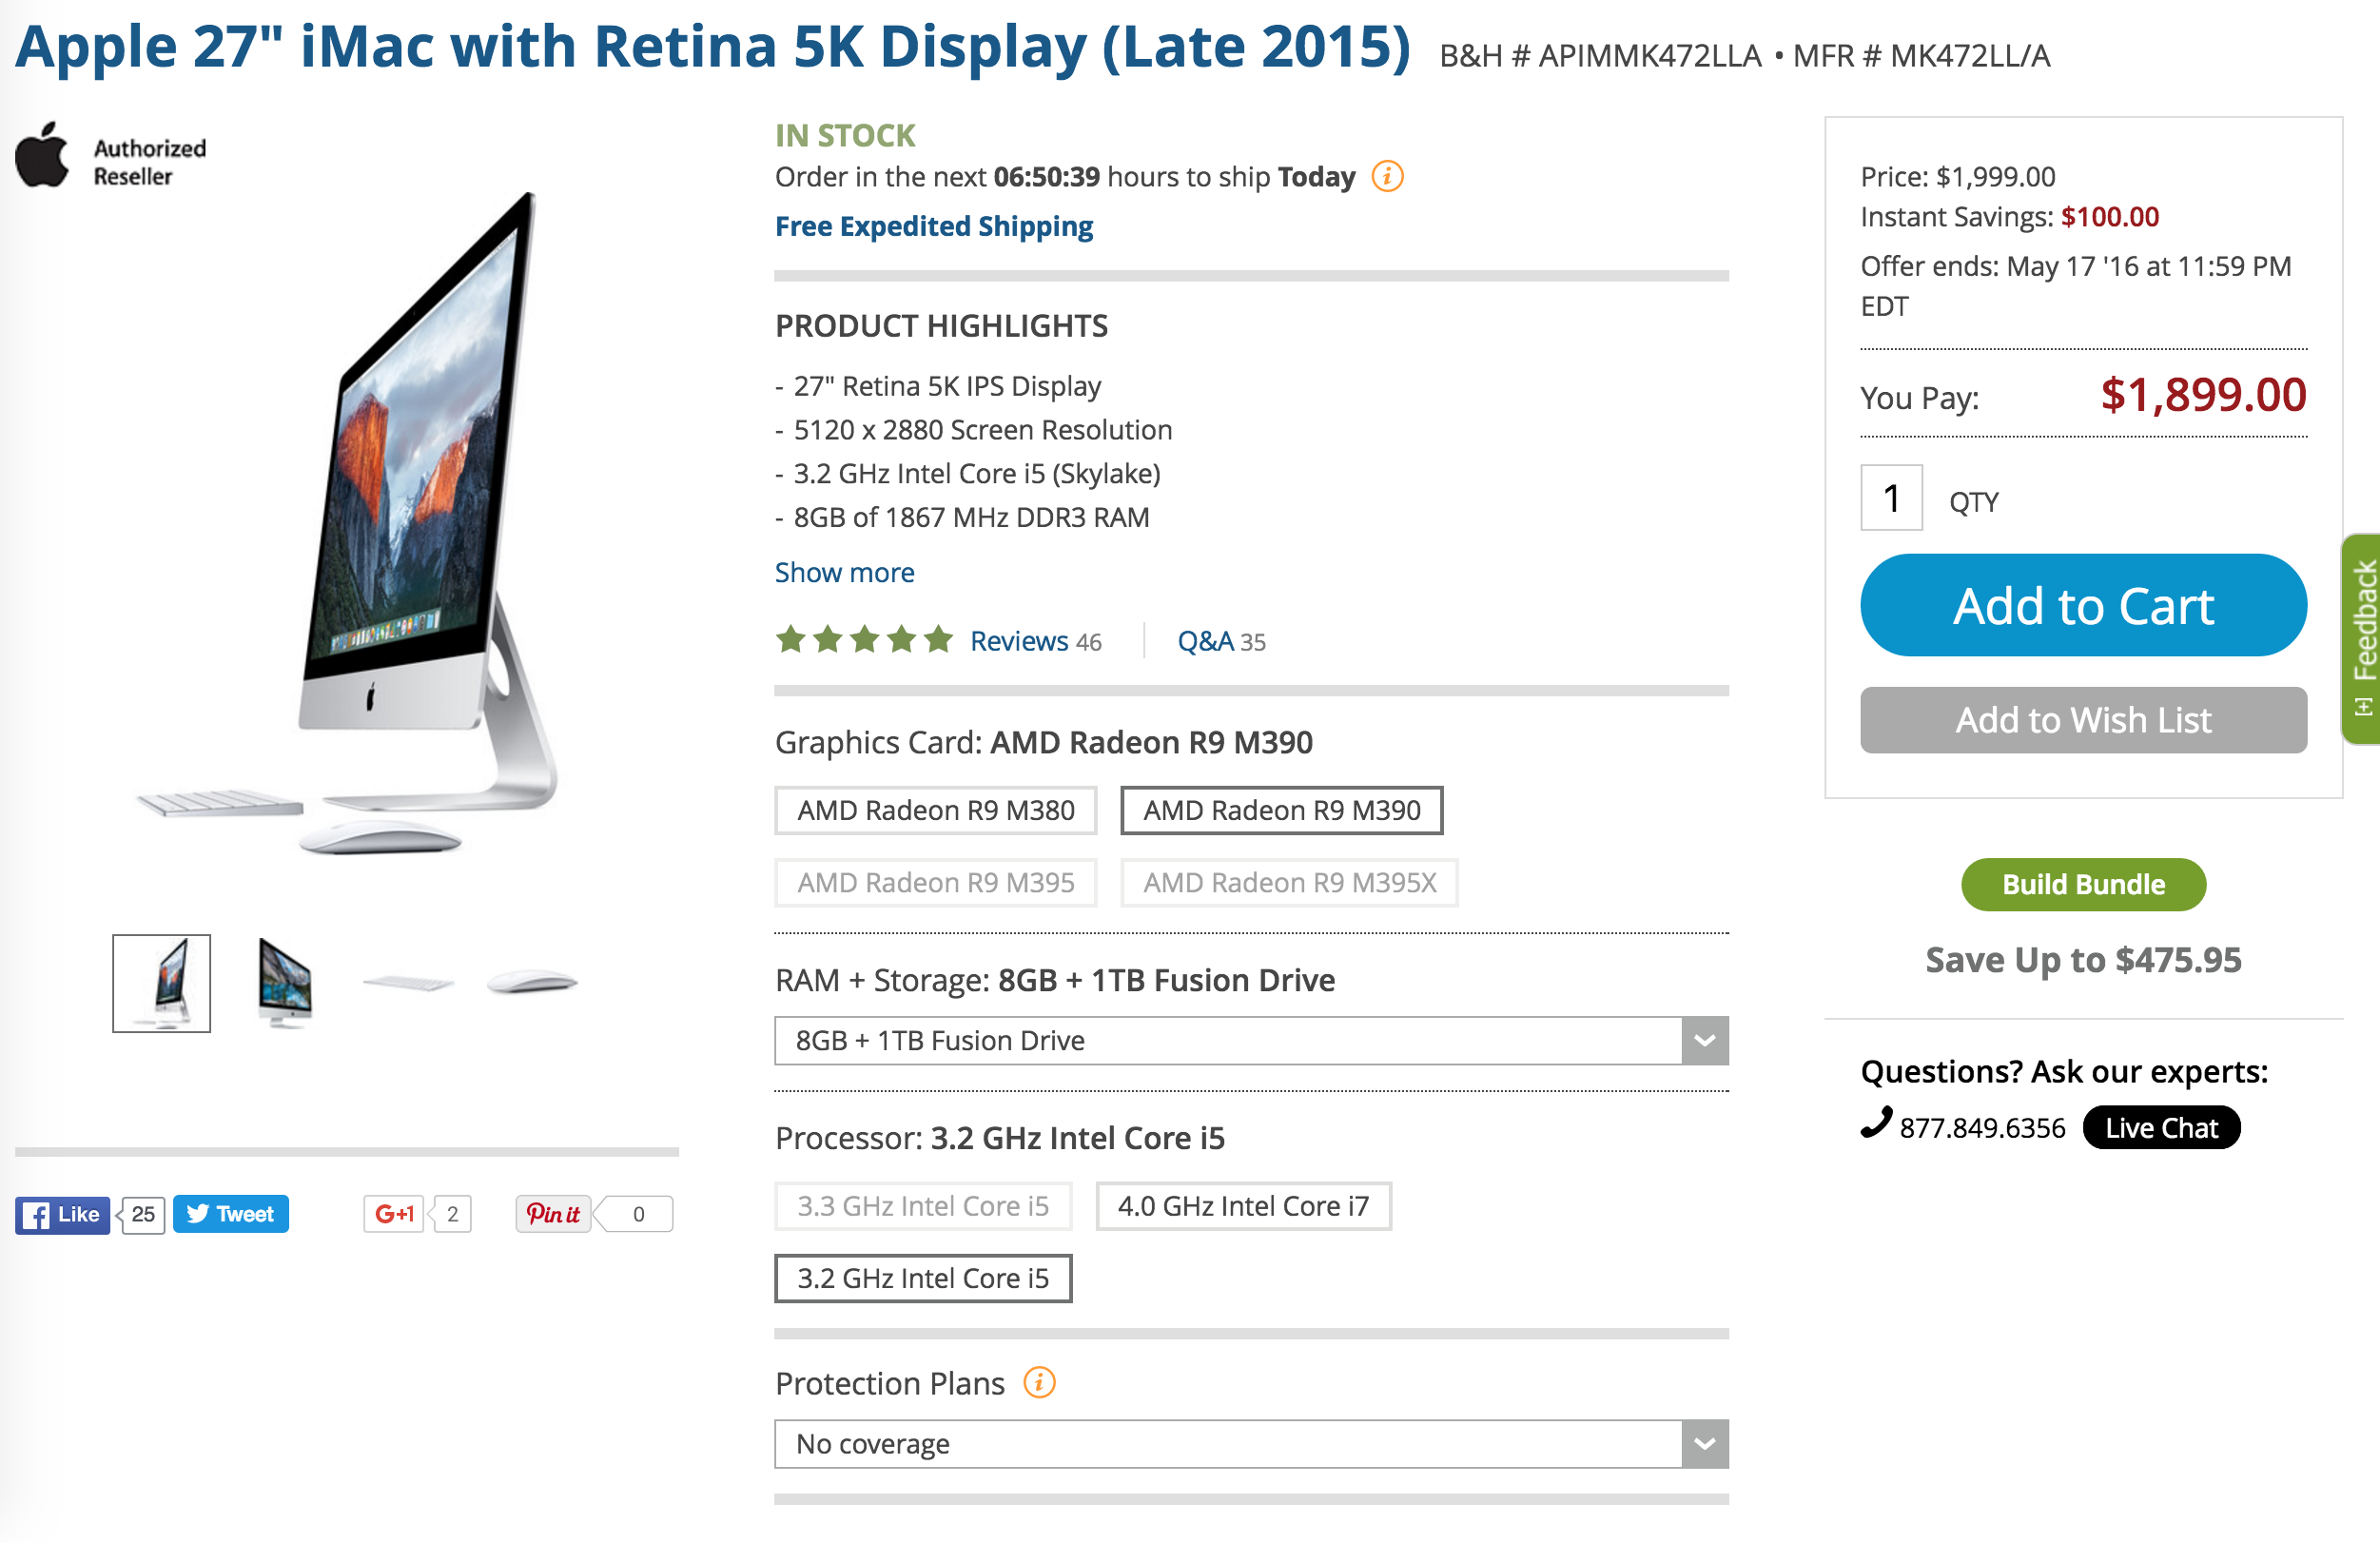The height and width of the screenshot is (1543, 2380).
Task: Select the AMD Radeon R9 M390 option
Action: coord(1281,810)
